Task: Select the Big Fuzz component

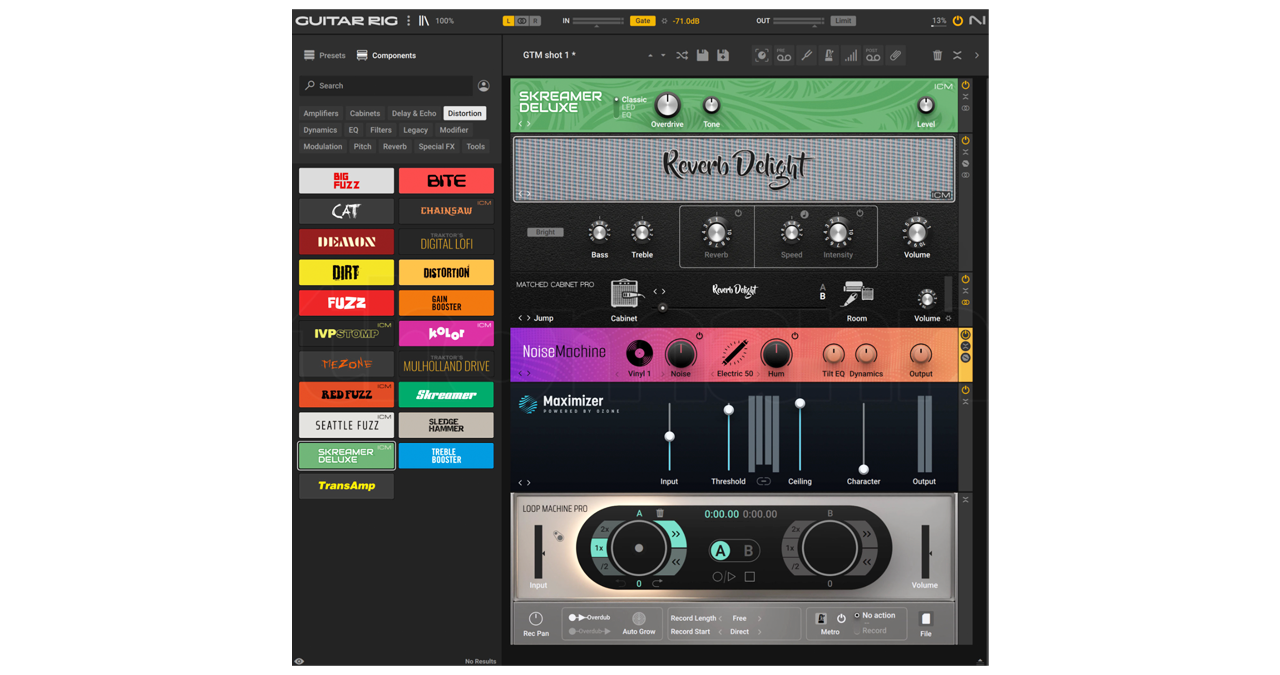Action: (x=346, y=181)
